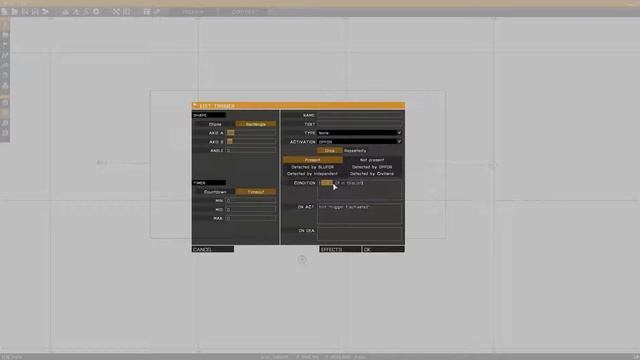Set the trigger to activate Repeatedly

[x=356, y=151]
